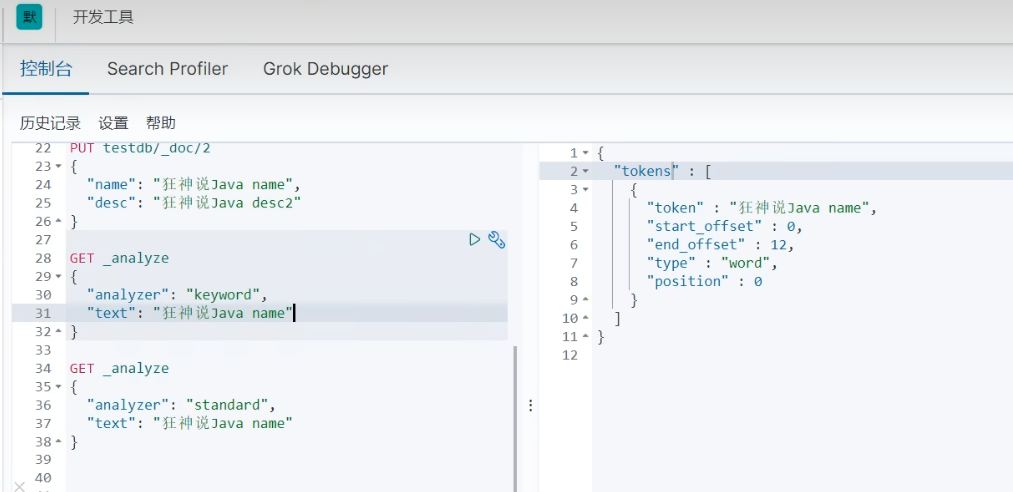Toggle fold arrow at output line 11

[585, 337]
